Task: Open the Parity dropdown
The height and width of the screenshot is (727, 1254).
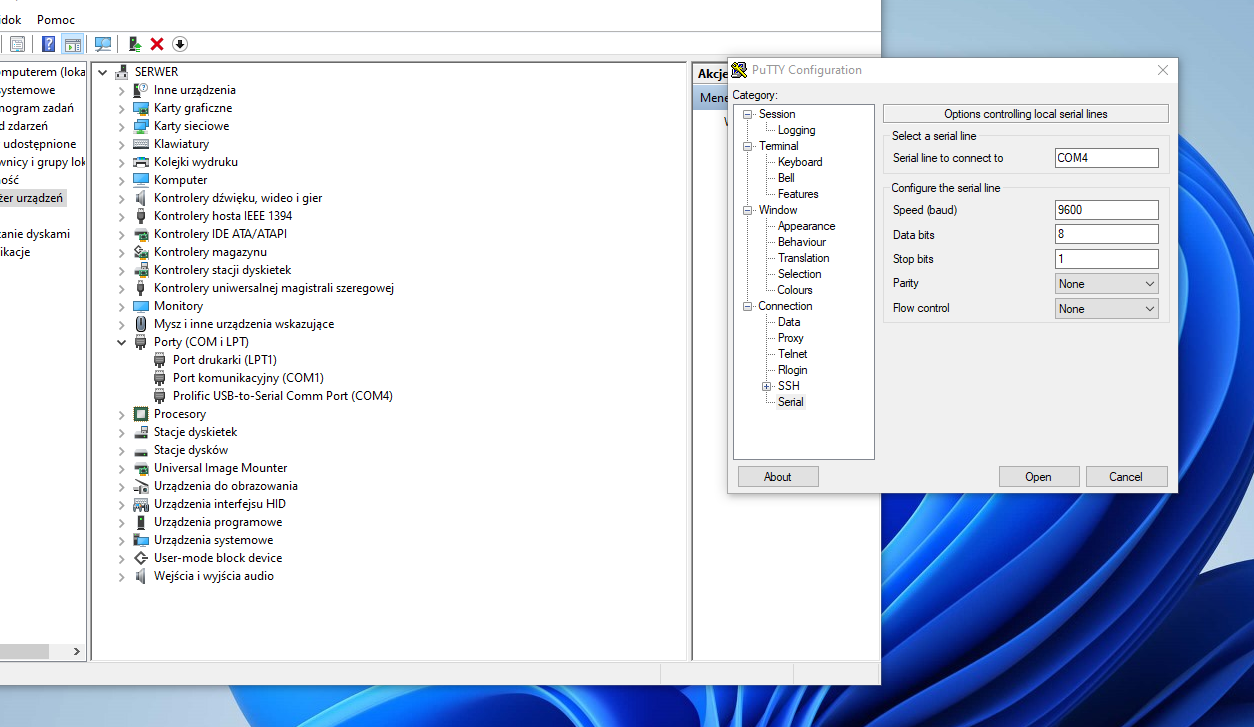Action: (x=1107, y=284)
